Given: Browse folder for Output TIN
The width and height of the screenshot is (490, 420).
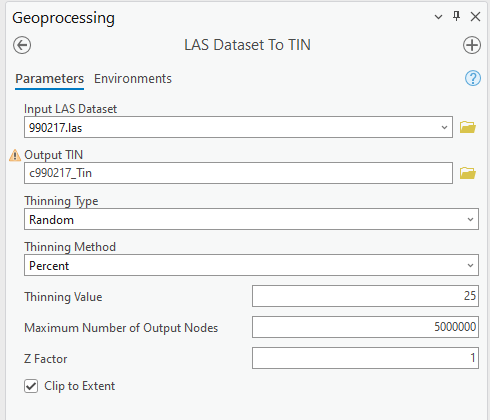Looking at the screenshot, I should 468,173.
